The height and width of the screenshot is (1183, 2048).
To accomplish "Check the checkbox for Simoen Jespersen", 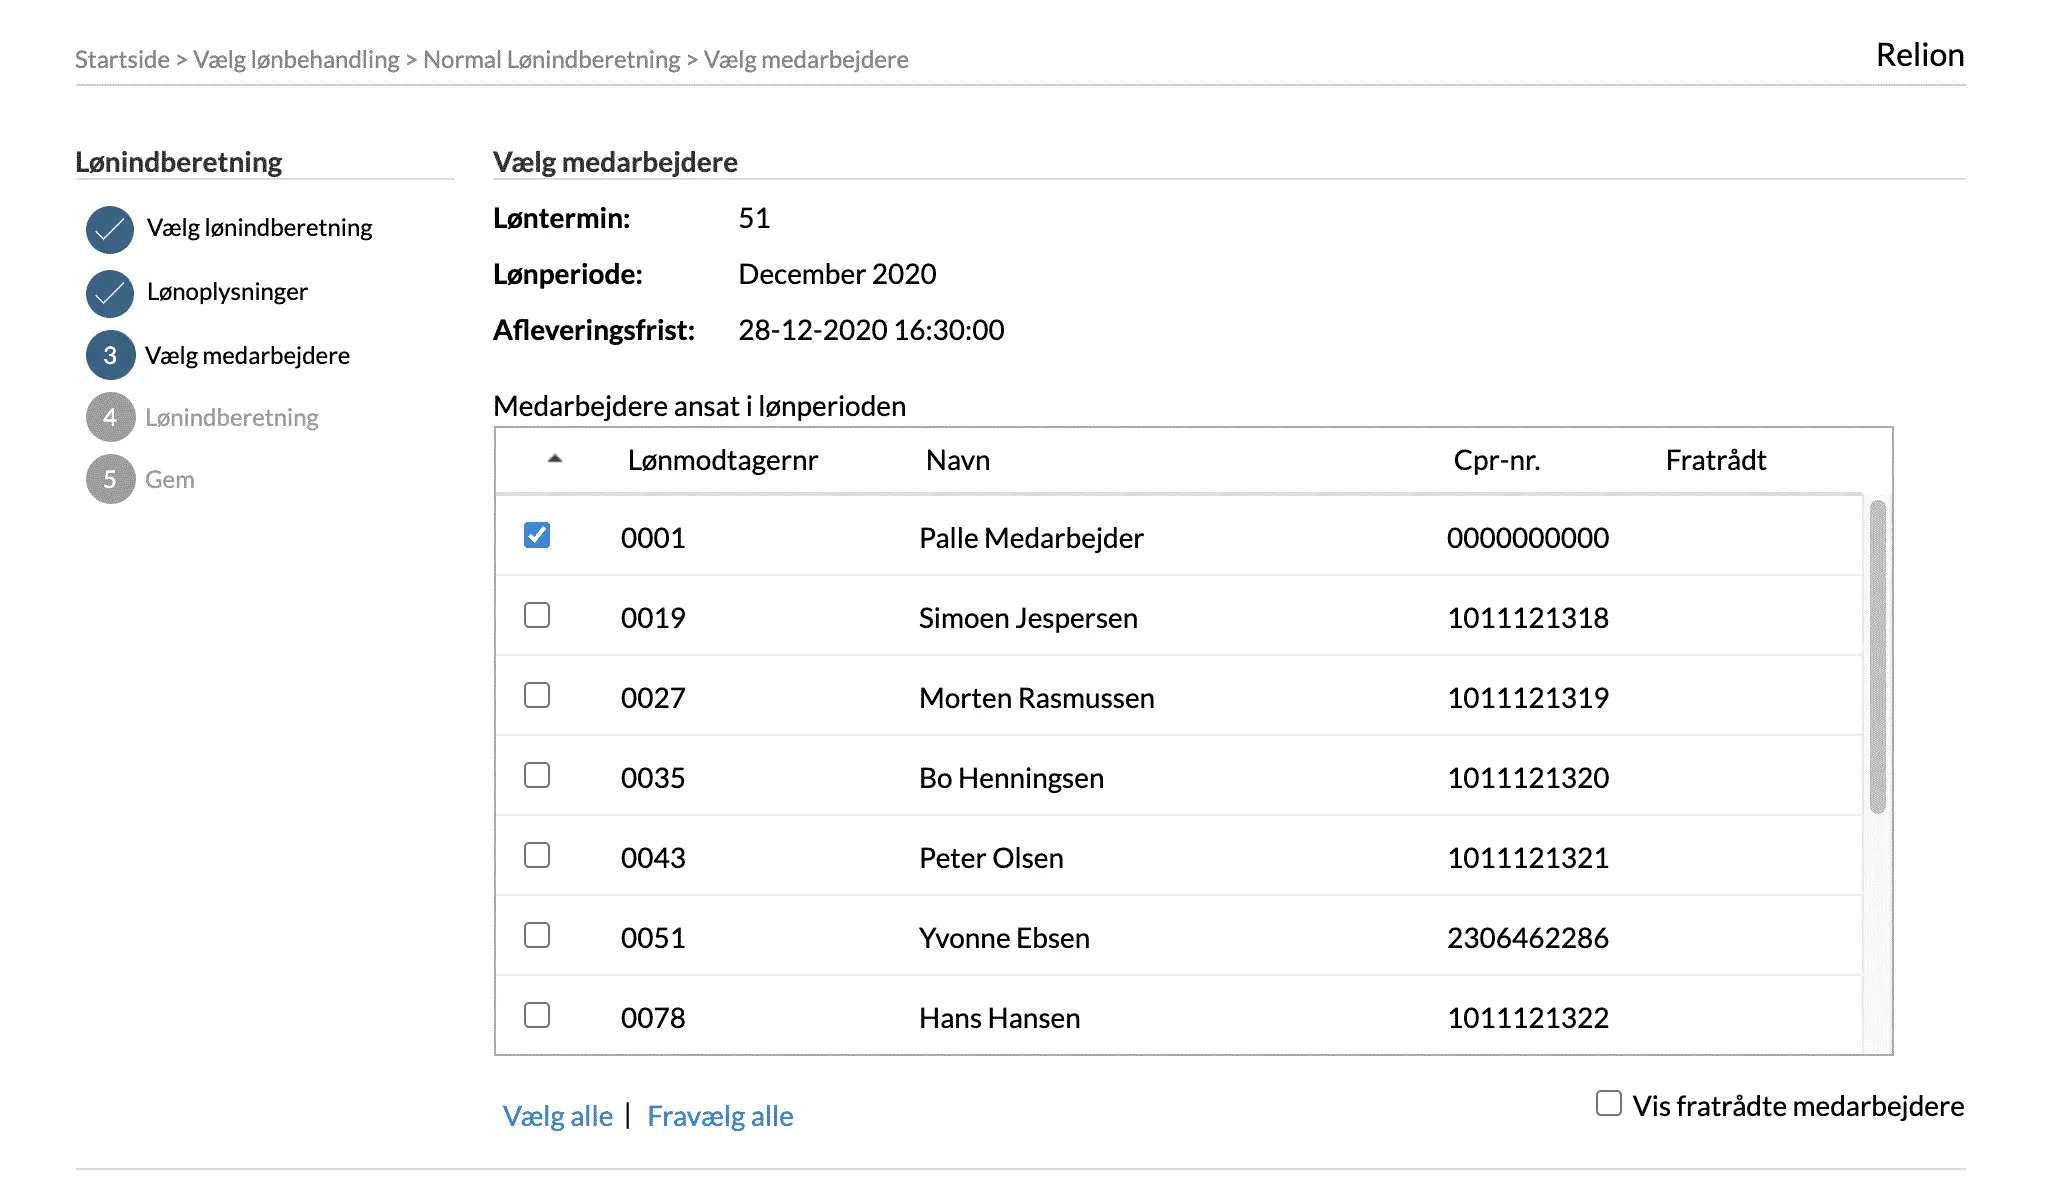I will click(x=537, y=615).
